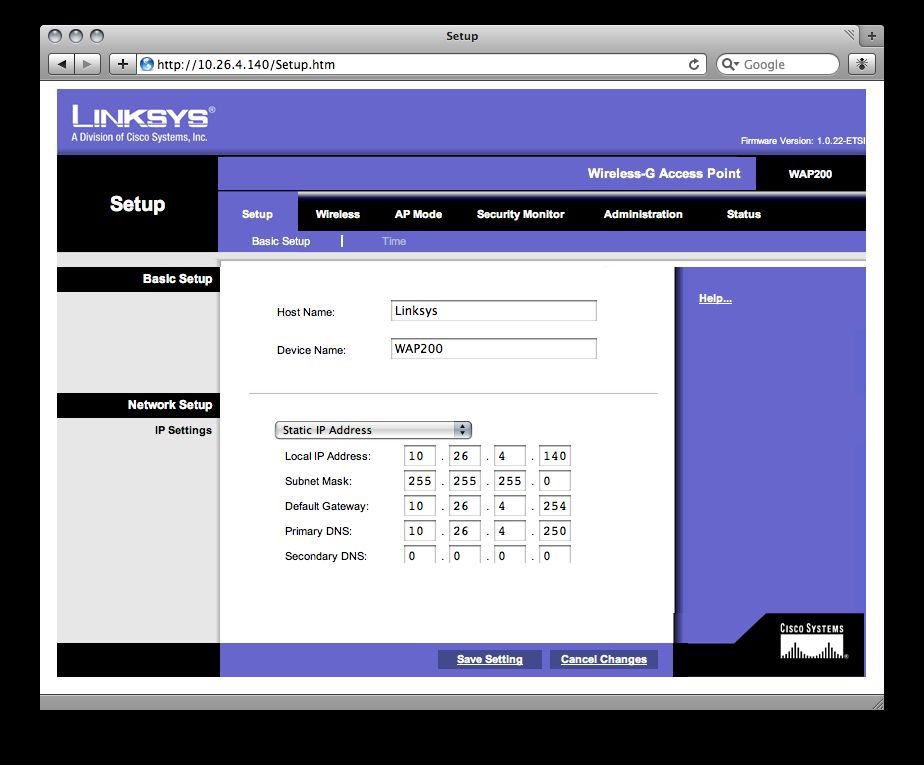924x765 pixels.
Task: Click Local IP Address second octet field
Action: (x=464, y=456)
